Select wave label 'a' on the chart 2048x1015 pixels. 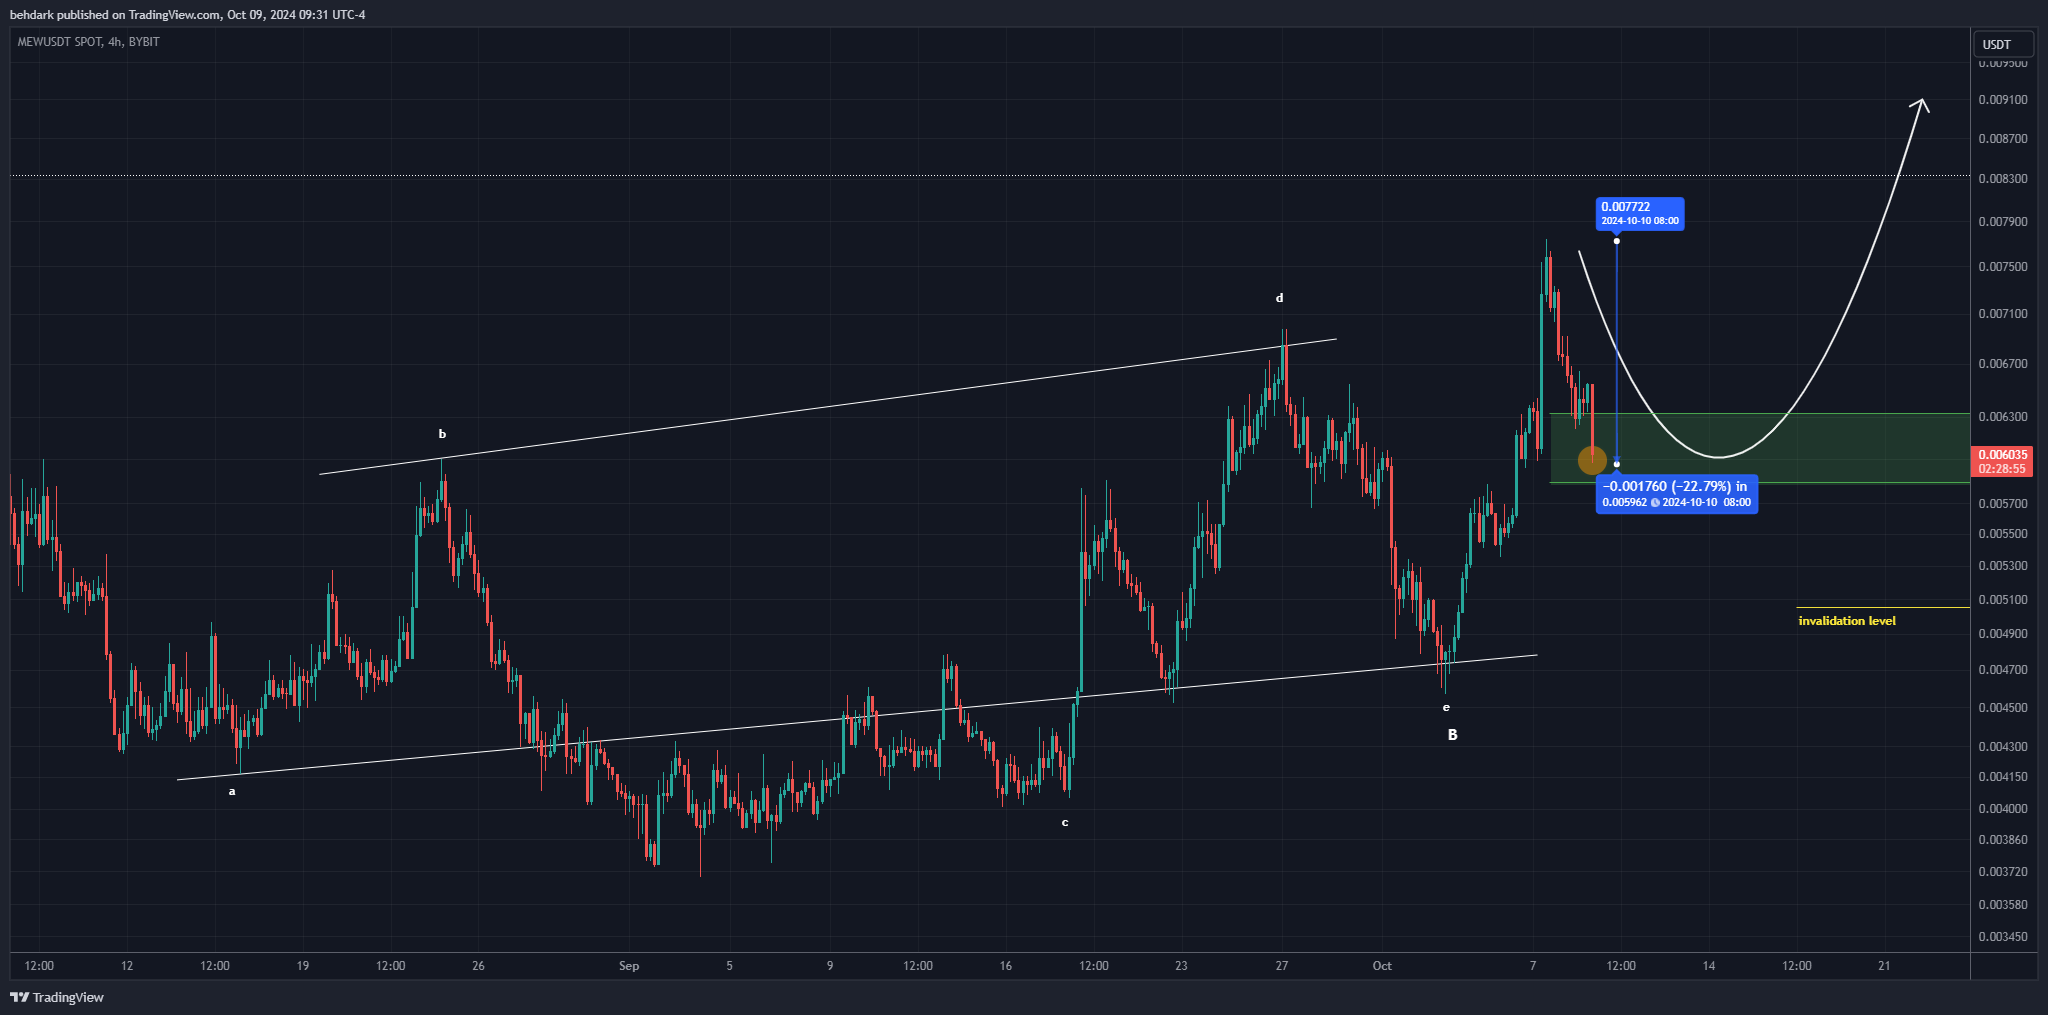click(x=232, y=791)
